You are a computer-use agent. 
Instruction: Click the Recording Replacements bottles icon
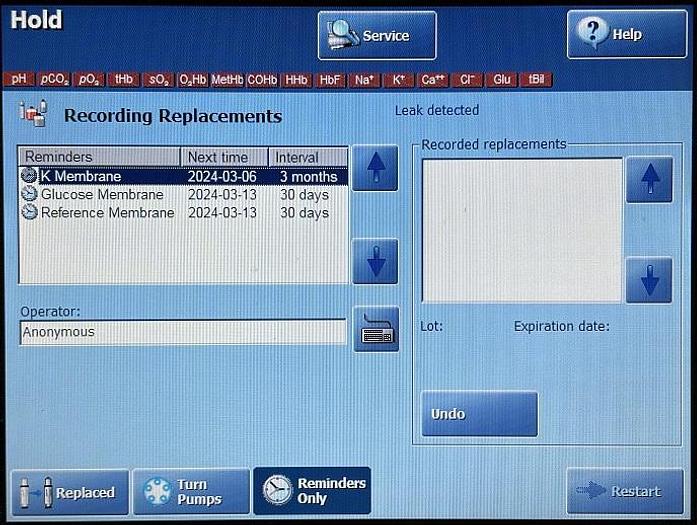tap(33, 113)
